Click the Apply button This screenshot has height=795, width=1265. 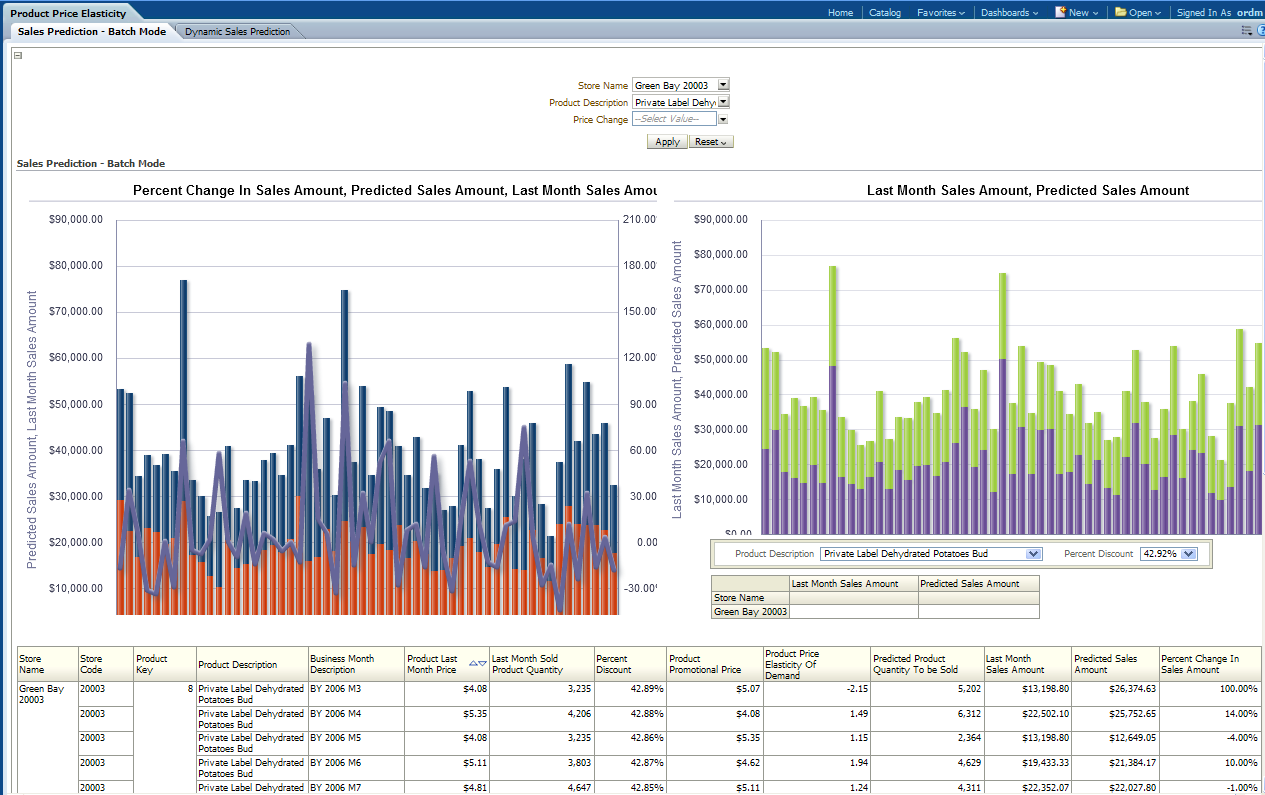(667, 142)
